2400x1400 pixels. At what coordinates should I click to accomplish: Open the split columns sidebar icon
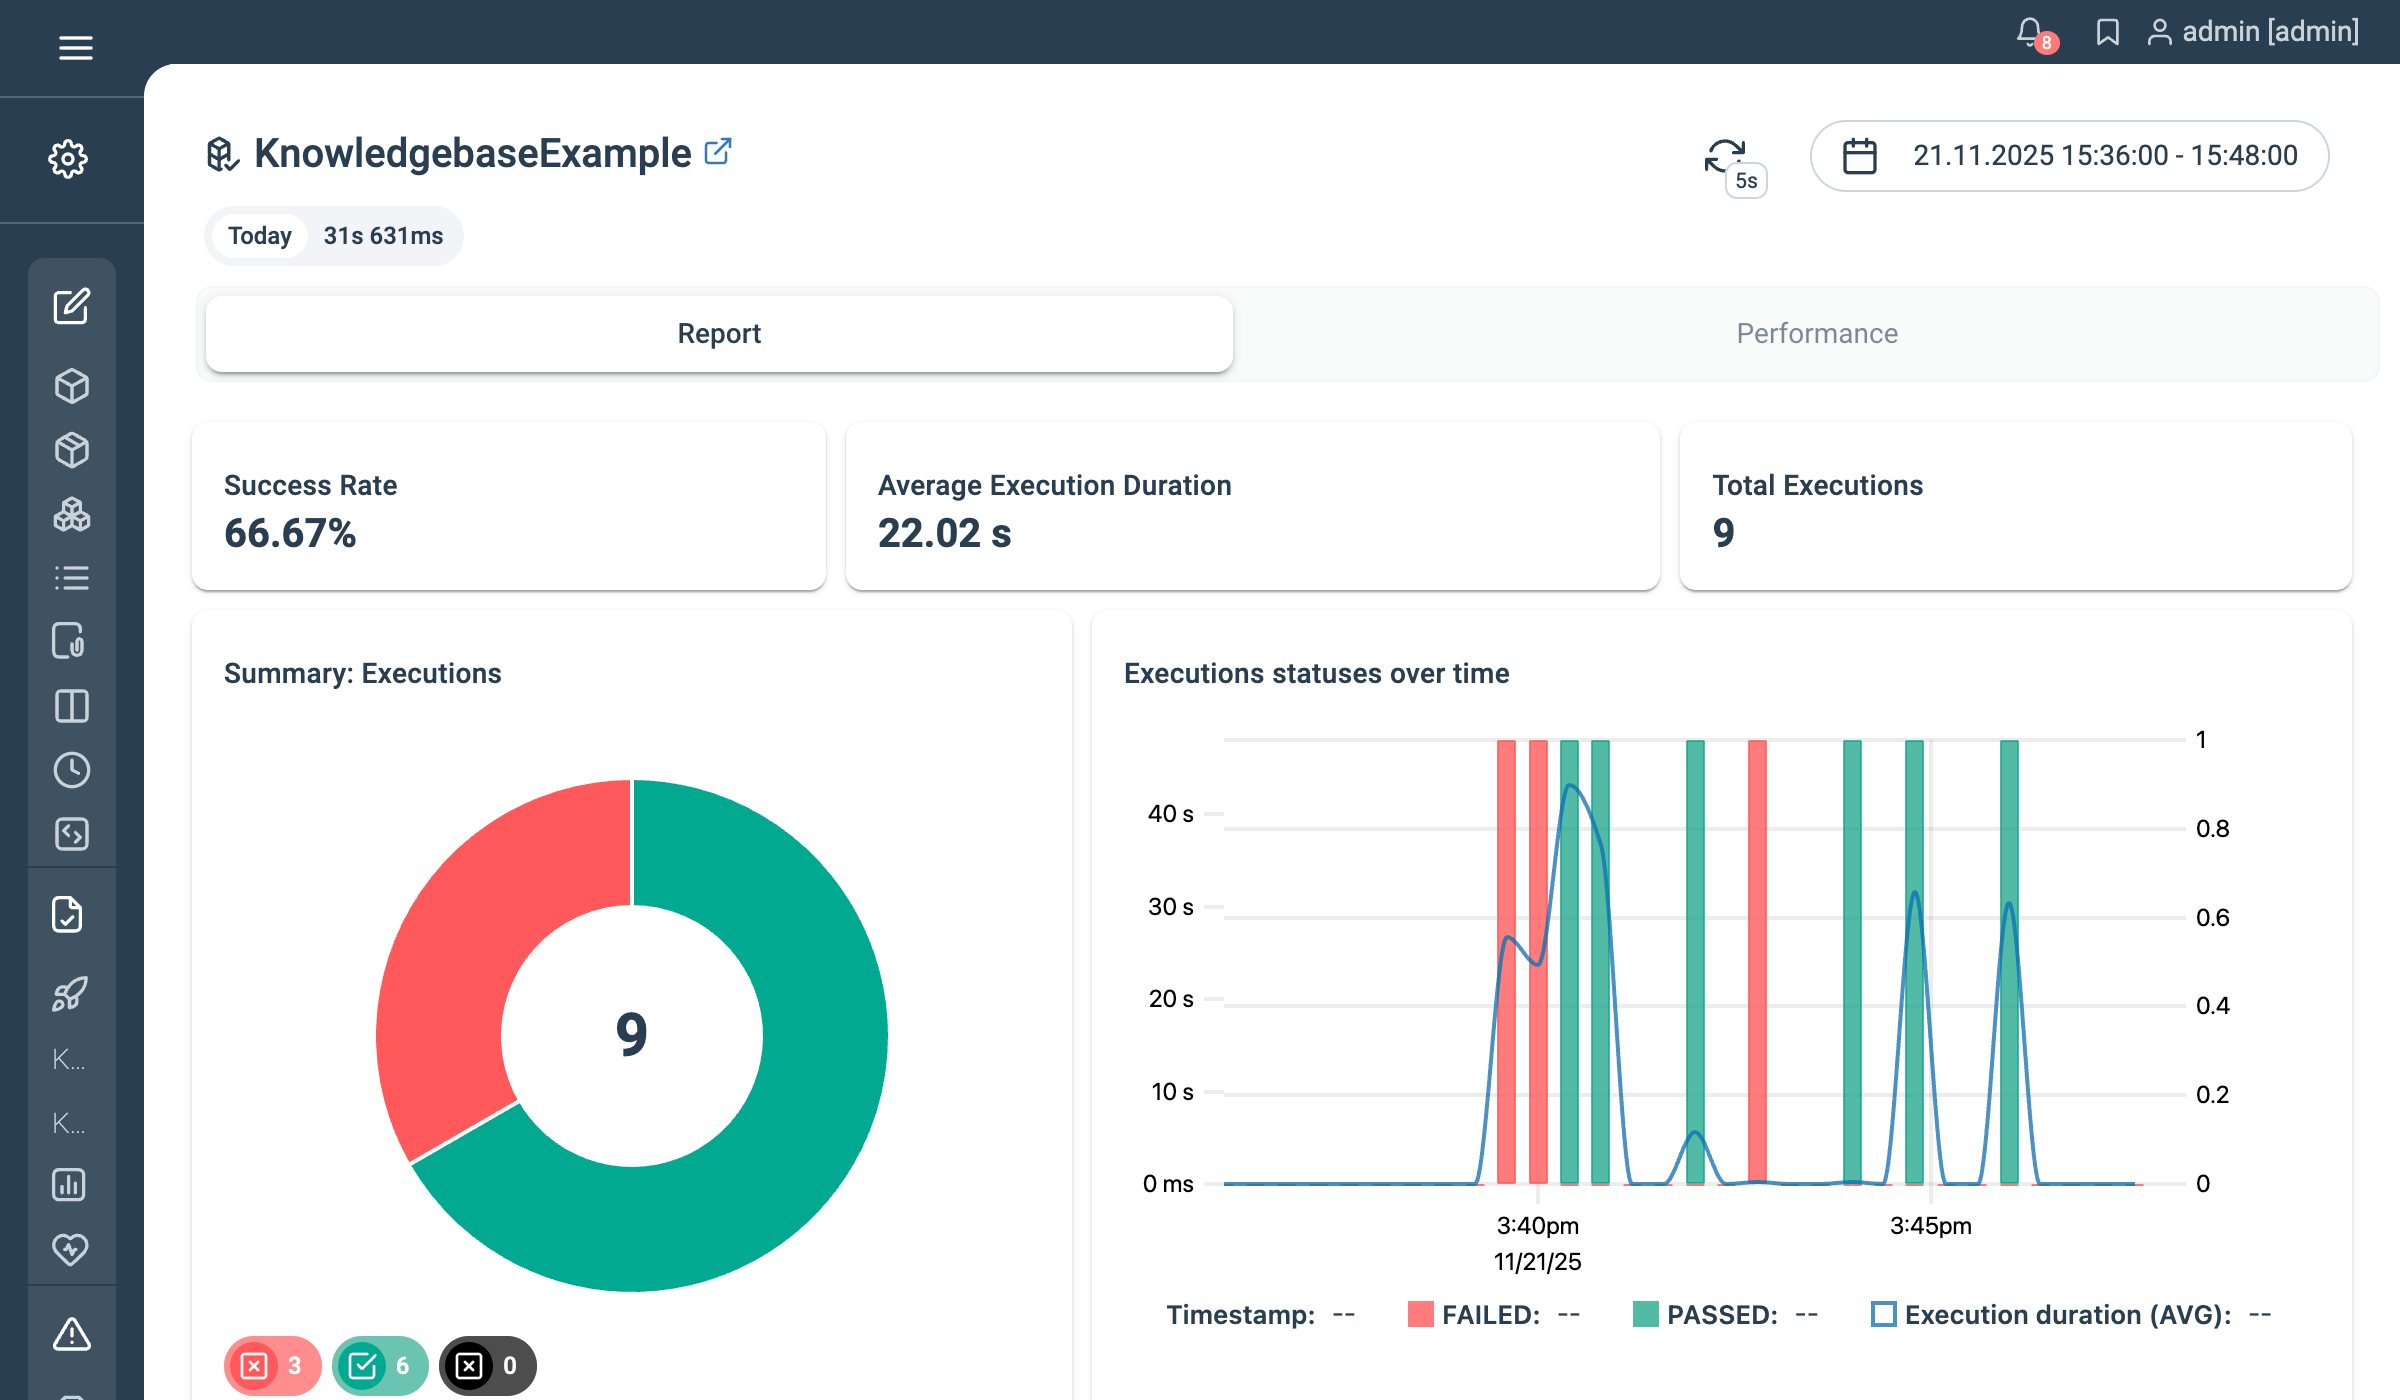[71, 706]
